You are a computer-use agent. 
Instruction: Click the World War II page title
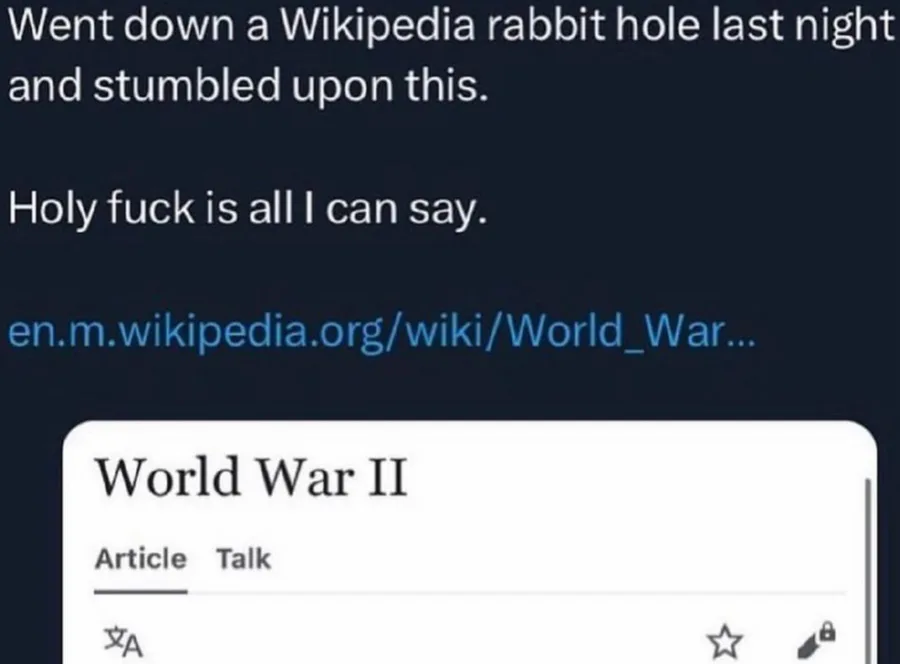click(252, 477)
